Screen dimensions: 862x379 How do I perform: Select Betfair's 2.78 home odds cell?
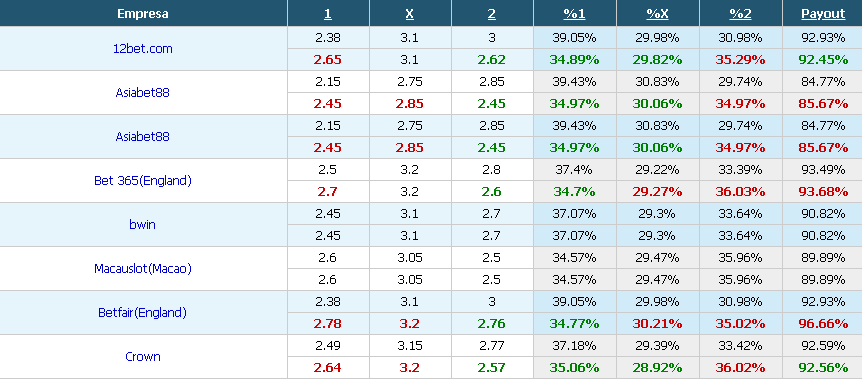tap(328, 323)
